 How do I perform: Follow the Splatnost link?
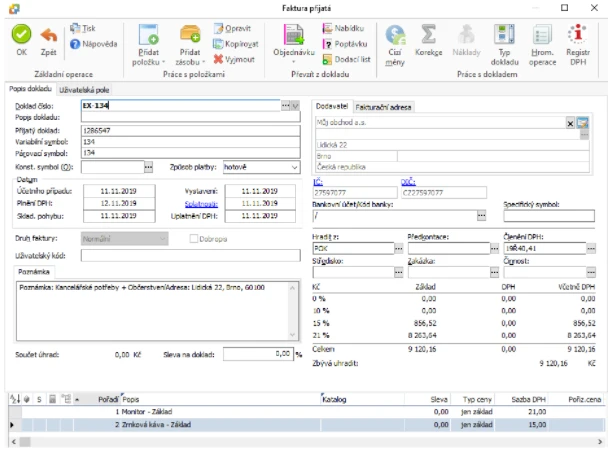tap(201, 204)
